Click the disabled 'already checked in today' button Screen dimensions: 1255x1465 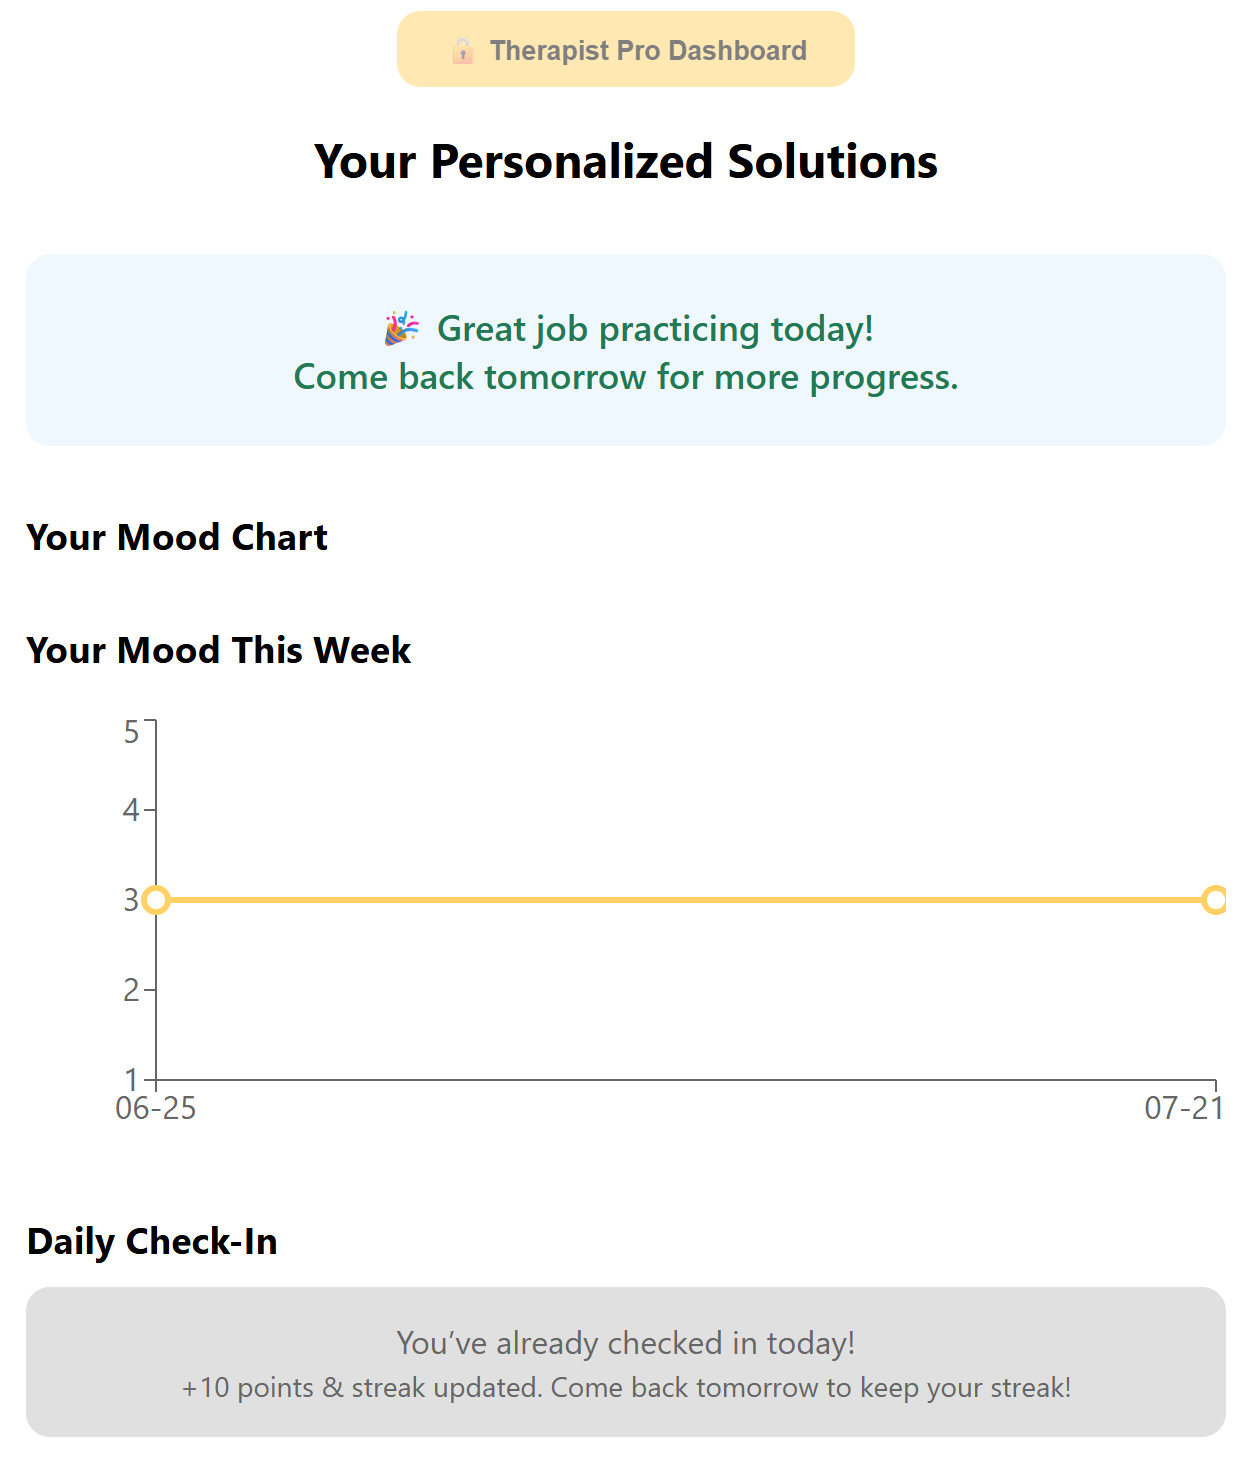click(x=626, y=1362)
